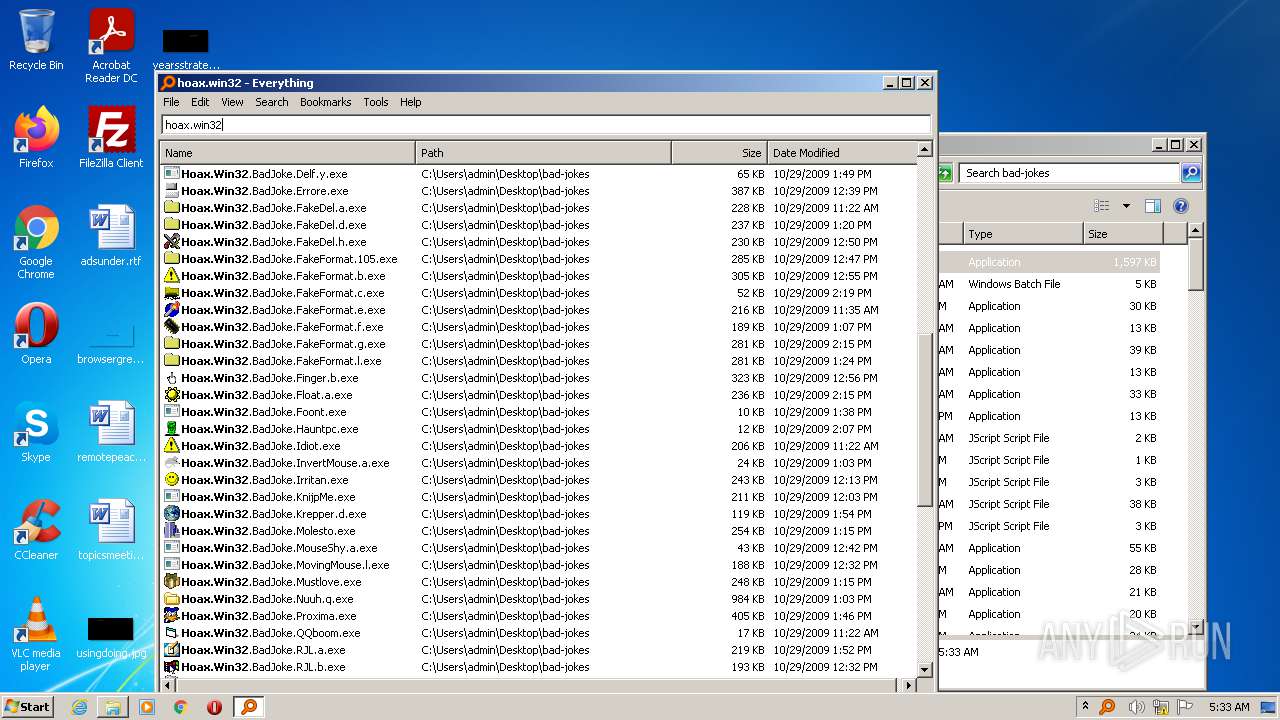
Task: Launch Firefox from the desktop
Action: 36,138
